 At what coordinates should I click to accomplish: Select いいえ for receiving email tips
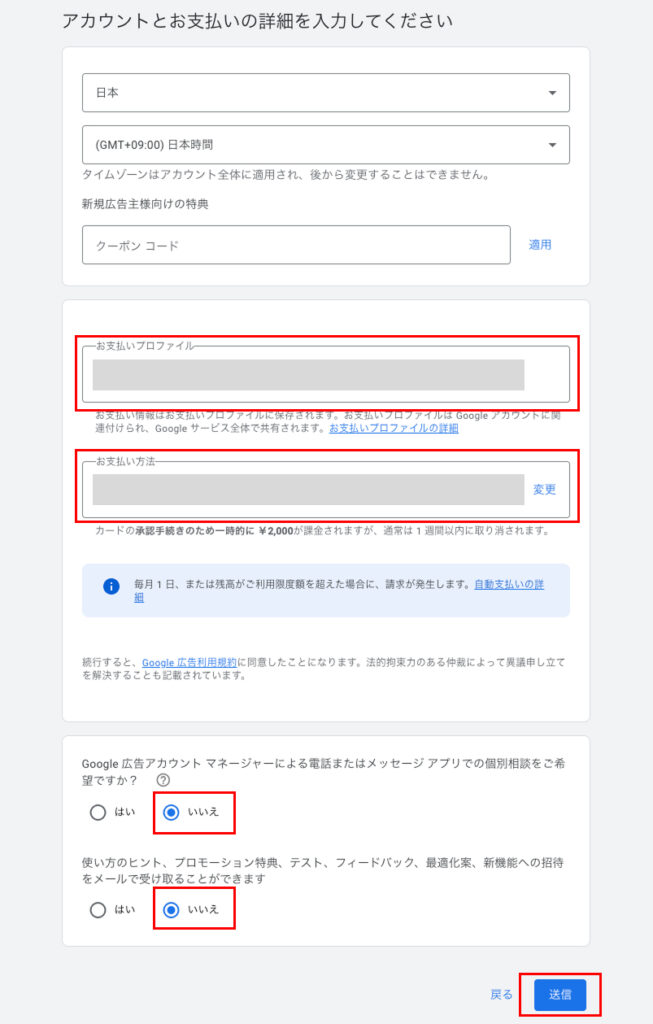[170, 910]
